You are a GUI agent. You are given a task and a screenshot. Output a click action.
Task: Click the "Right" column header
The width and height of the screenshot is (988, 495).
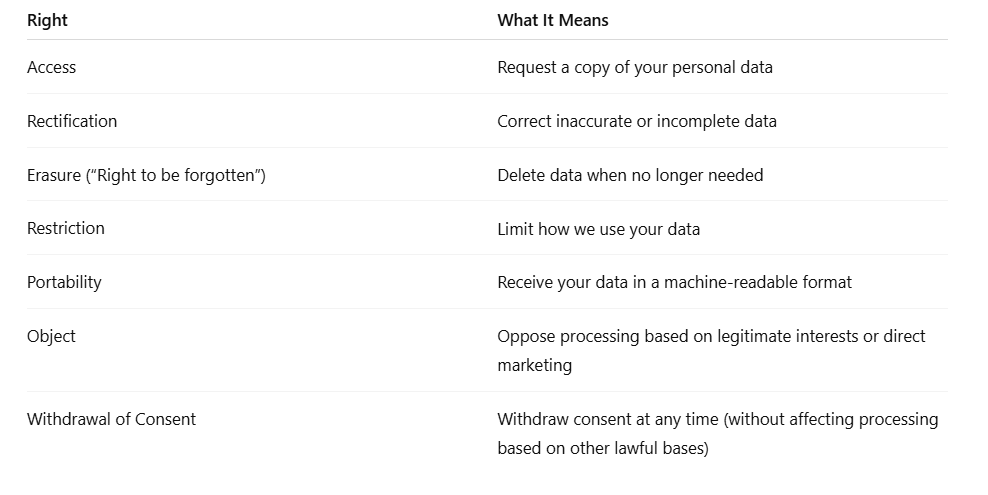[x=47, y=20]
